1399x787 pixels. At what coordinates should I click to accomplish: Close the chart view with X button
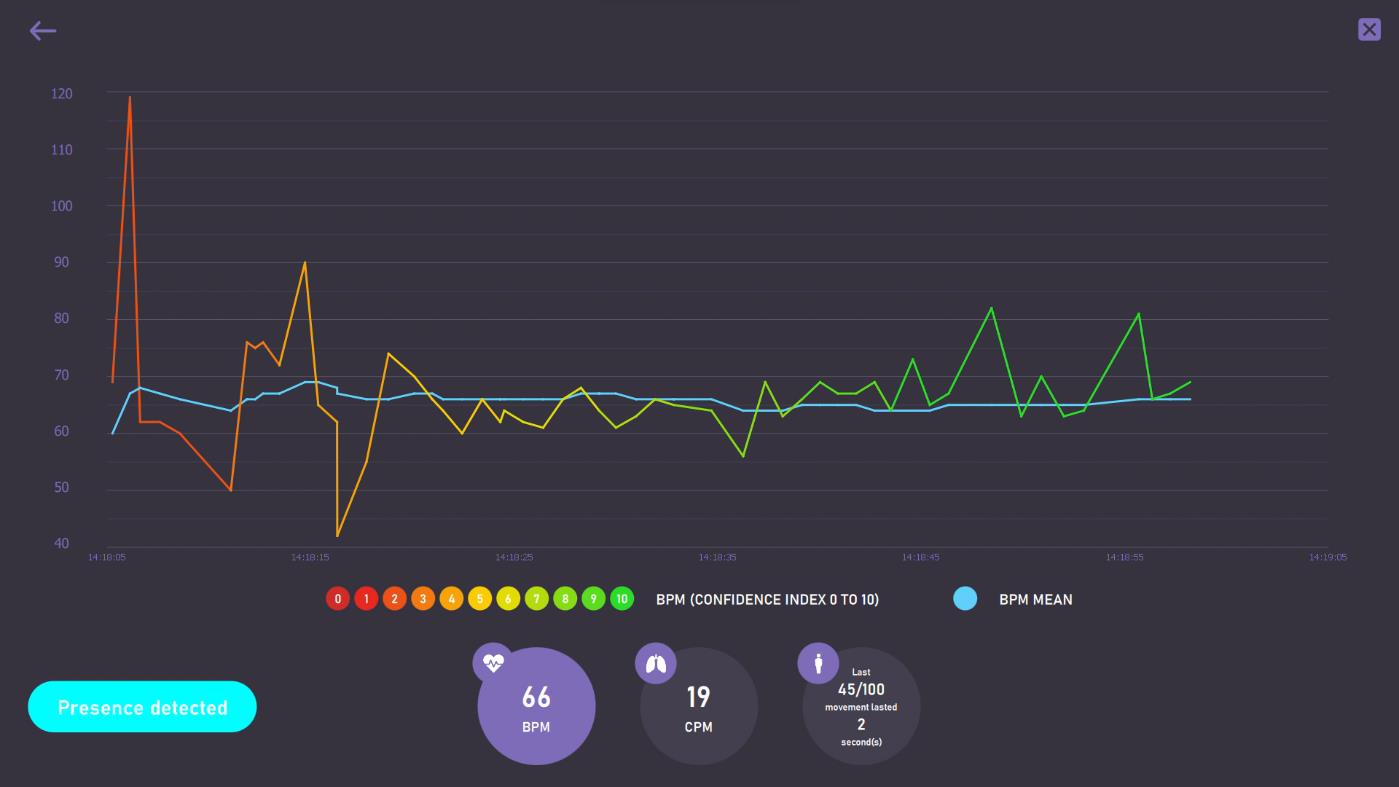(1369, 29)
